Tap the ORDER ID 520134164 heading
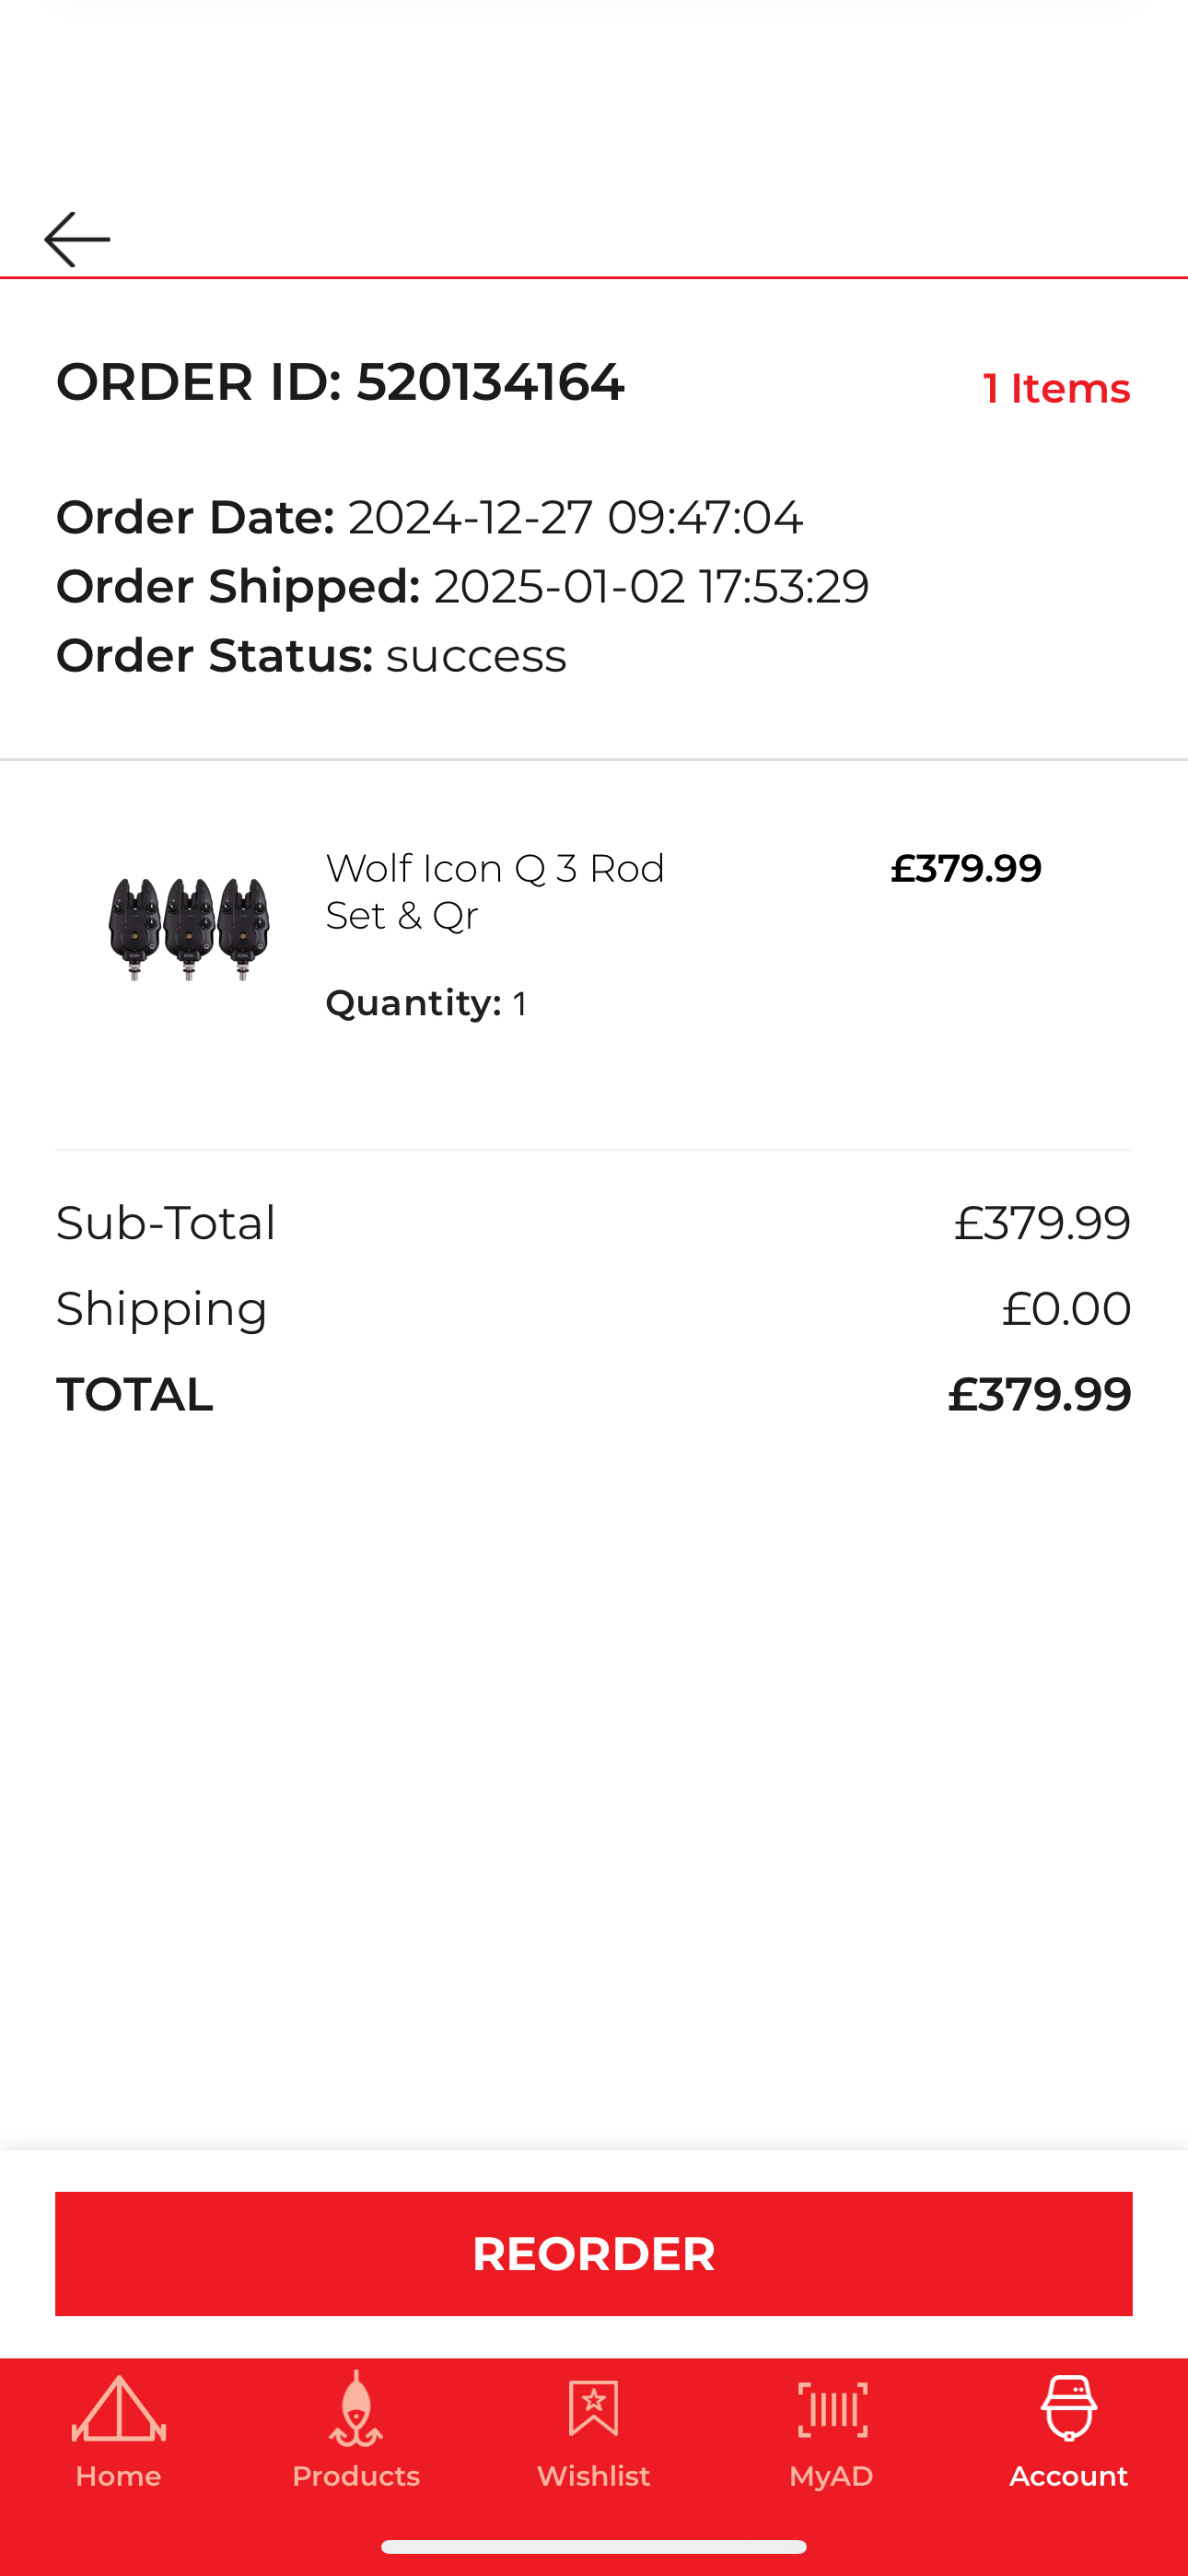The width and height of the screenshot is (1188, 2576). tap(340, 382)
